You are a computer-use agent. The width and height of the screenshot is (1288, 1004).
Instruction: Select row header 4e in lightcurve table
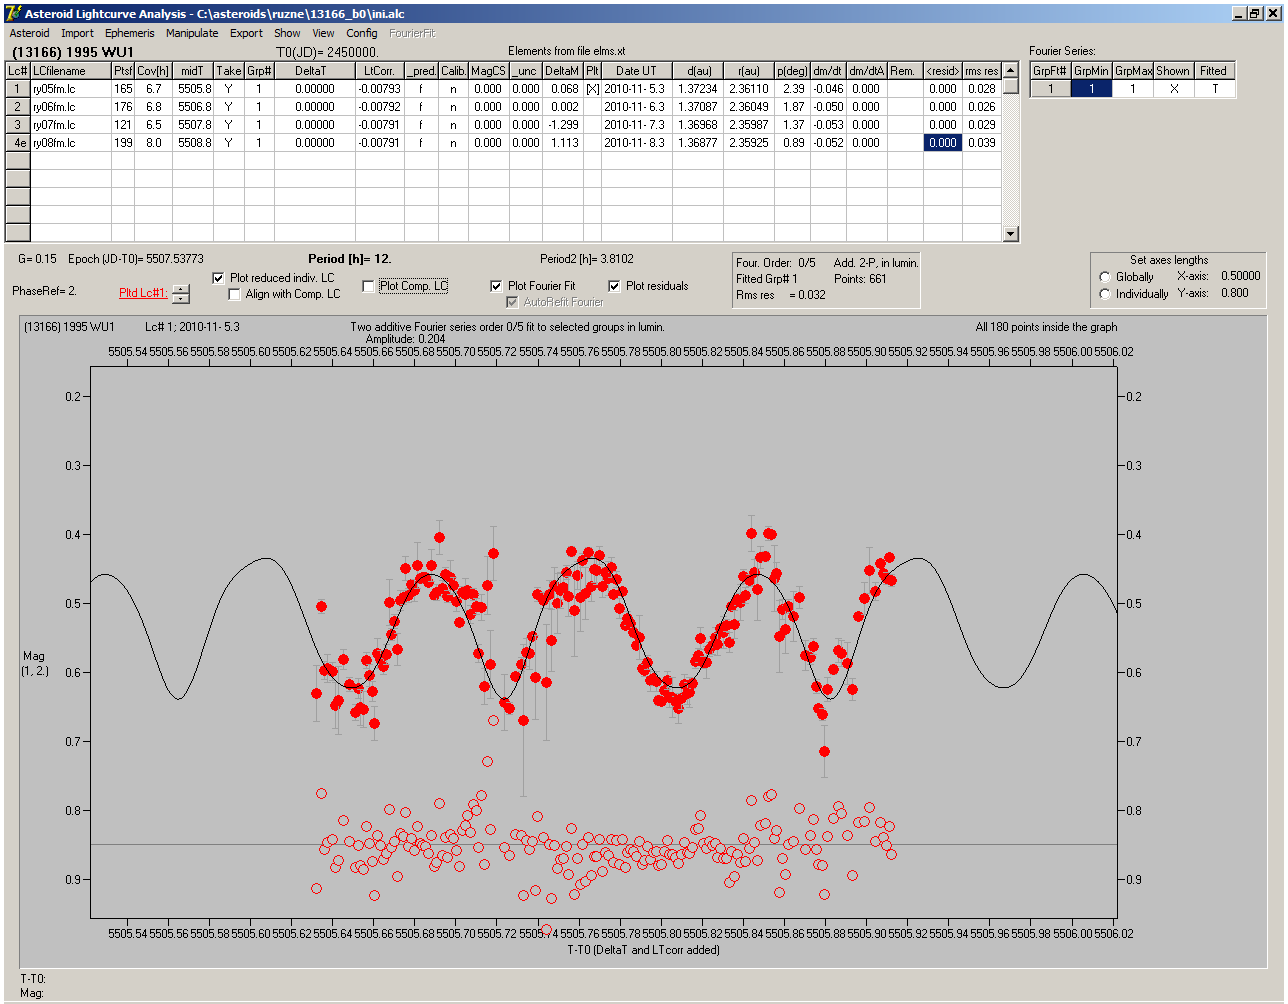coord(18,143)
